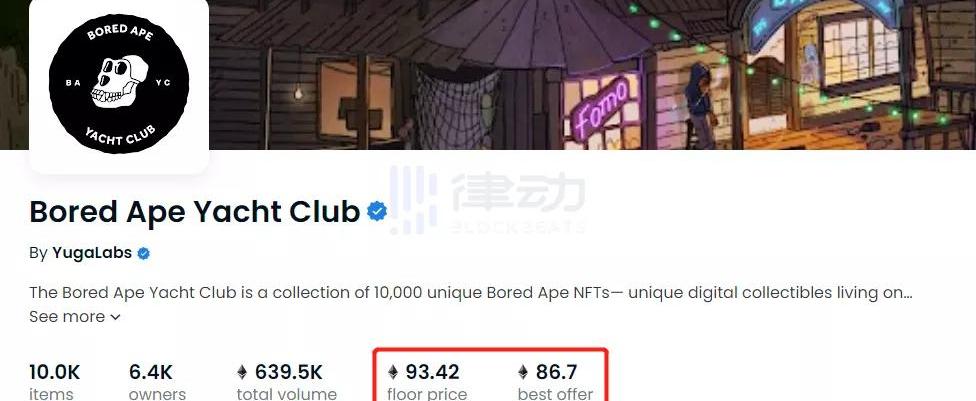This screenshot has width=976, height=401.
Task: Click the 93.42 floor price value
Action: (432, 372)
